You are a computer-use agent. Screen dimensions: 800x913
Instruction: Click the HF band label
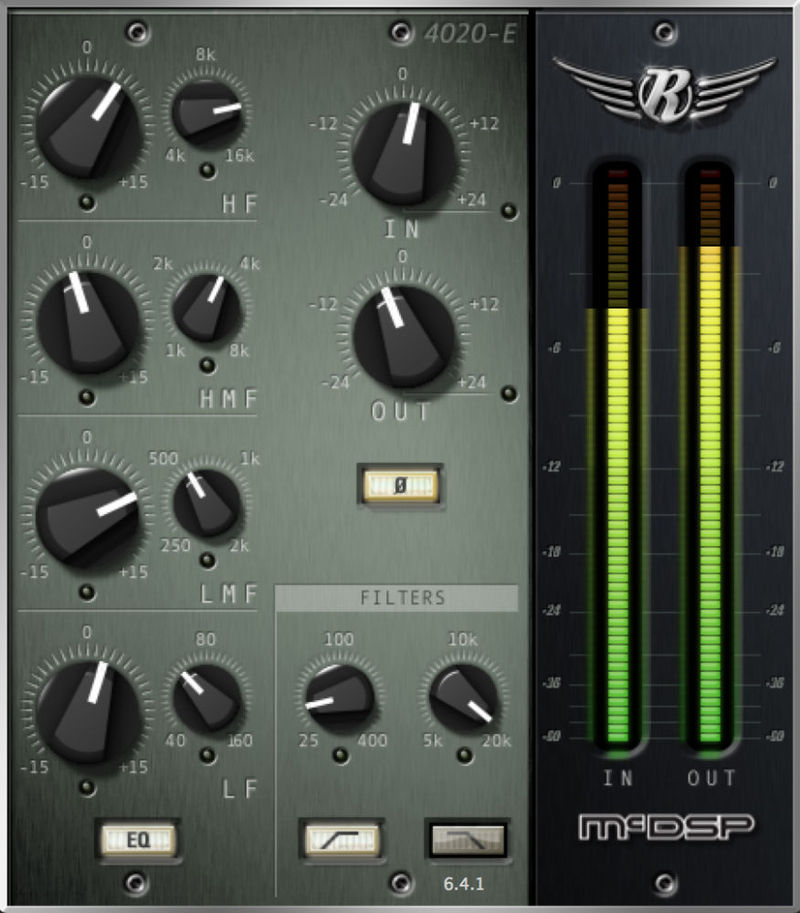pos(239,204)
